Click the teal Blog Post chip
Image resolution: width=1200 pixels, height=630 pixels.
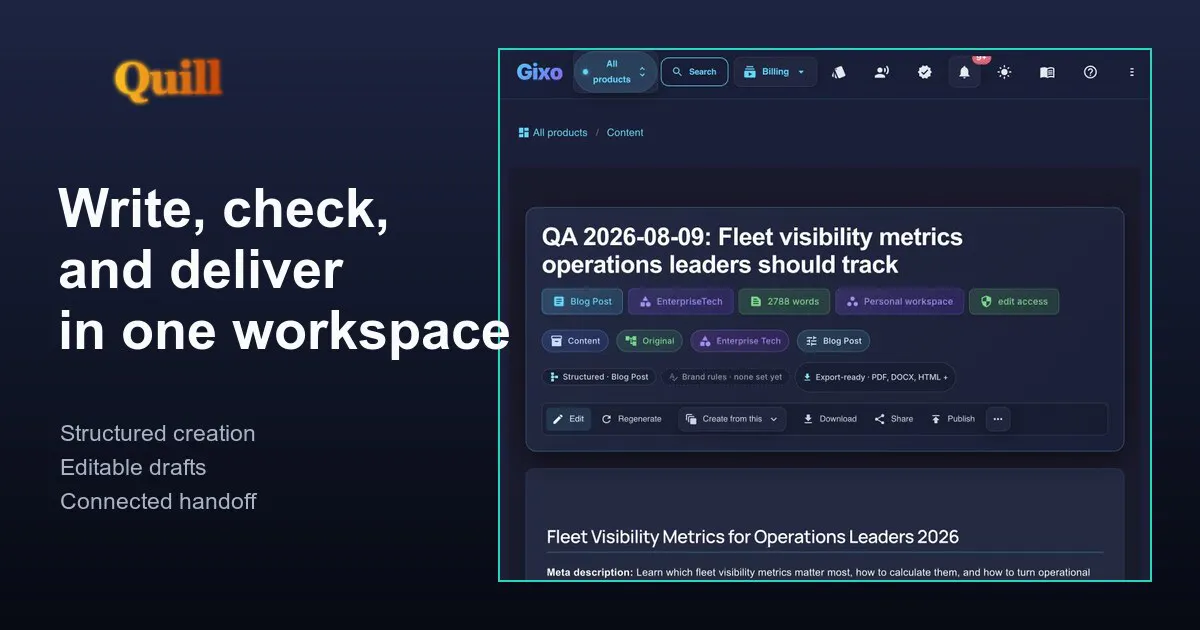(583, 301)
